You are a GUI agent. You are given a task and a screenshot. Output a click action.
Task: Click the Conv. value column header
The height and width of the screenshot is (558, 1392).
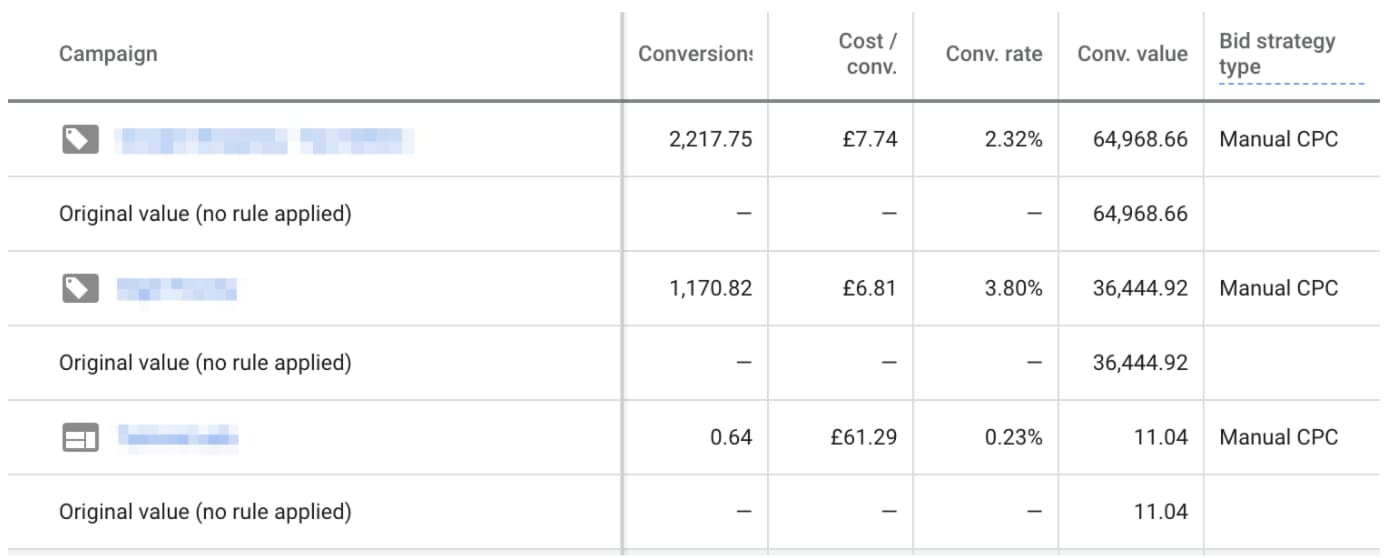1132,54
